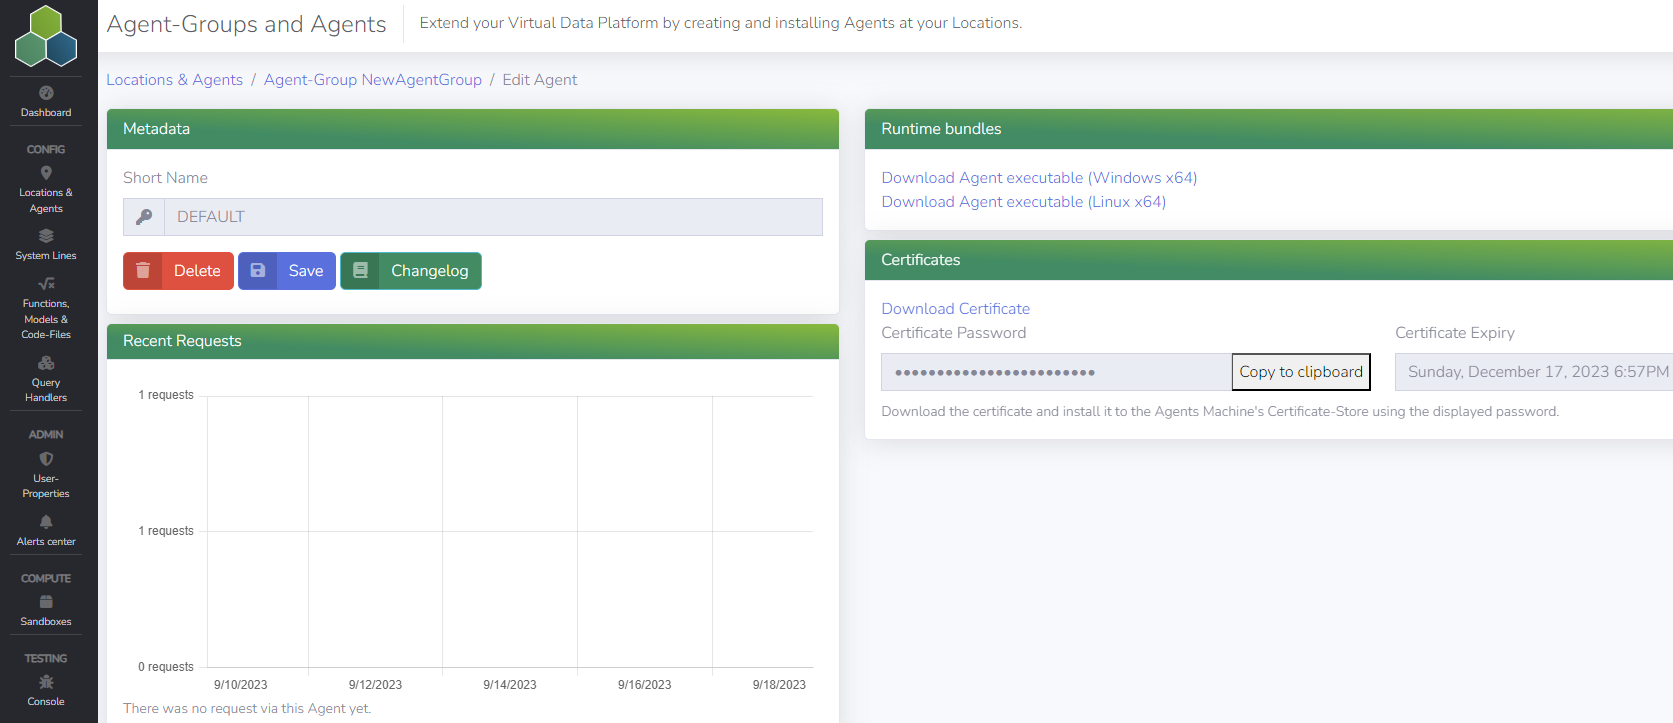Navigate to Locations & Agents breadcrumb
This screenshot has width=1673, height=723.
[x=175, y=80]
